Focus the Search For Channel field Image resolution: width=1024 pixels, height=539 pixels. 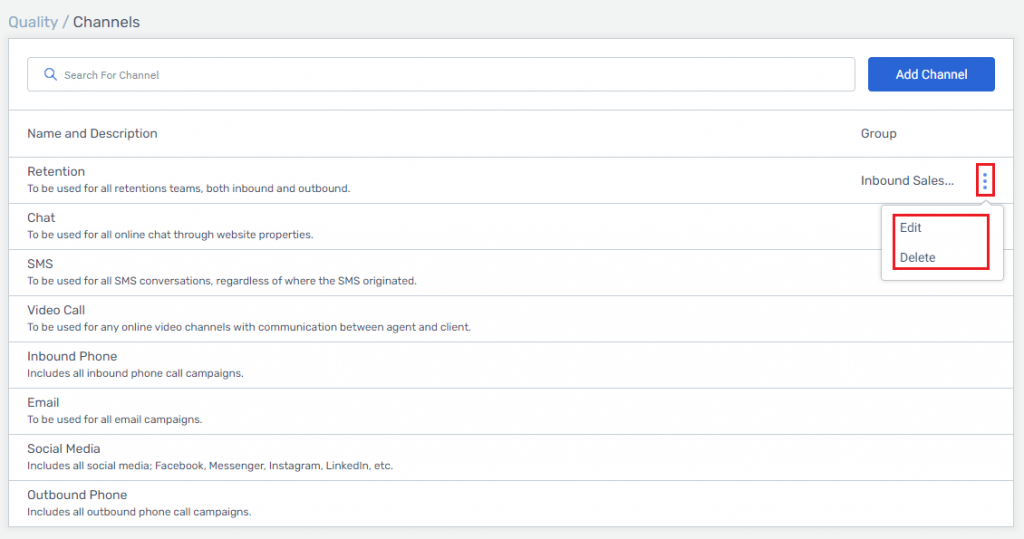[441, 74]
